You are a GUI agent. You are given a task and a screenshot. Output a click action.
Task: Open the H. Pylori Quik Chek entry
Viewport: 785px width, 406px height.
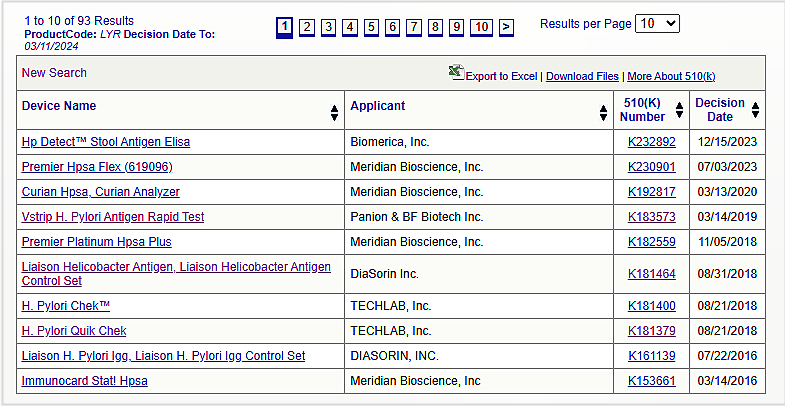[x=74, y=330]
